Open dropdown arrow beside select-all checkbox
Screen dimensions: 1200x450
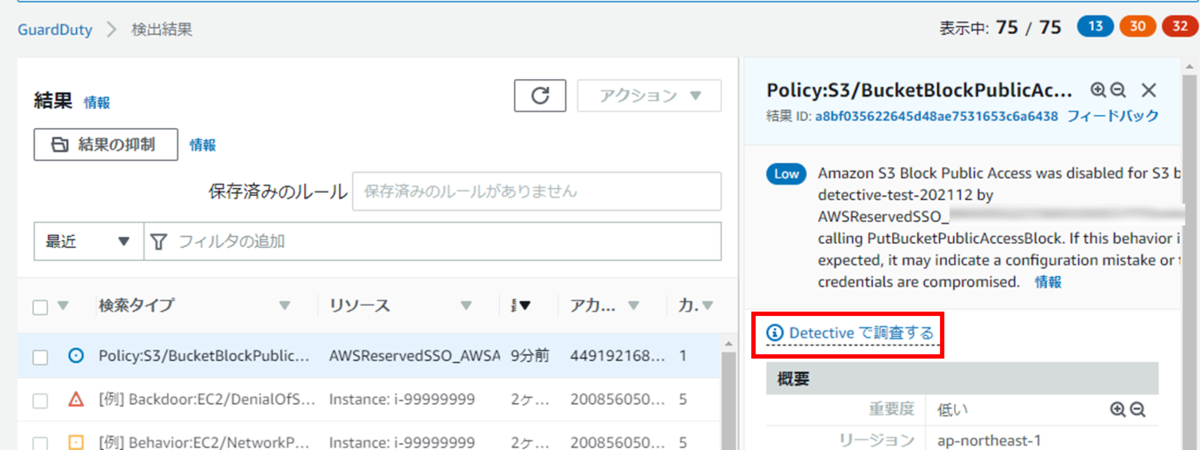coord(63,306)
